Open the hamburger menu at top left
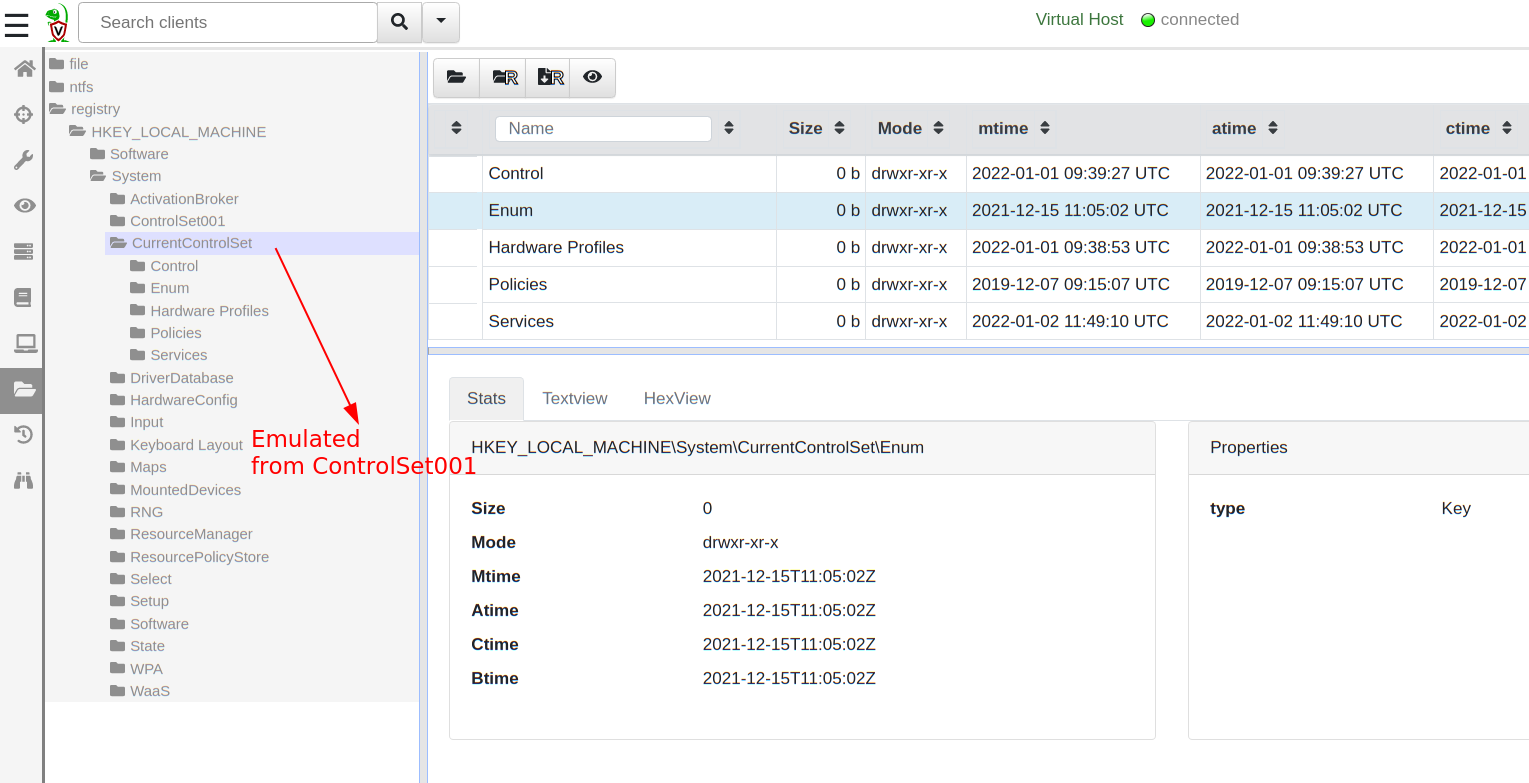 (17, 25)
